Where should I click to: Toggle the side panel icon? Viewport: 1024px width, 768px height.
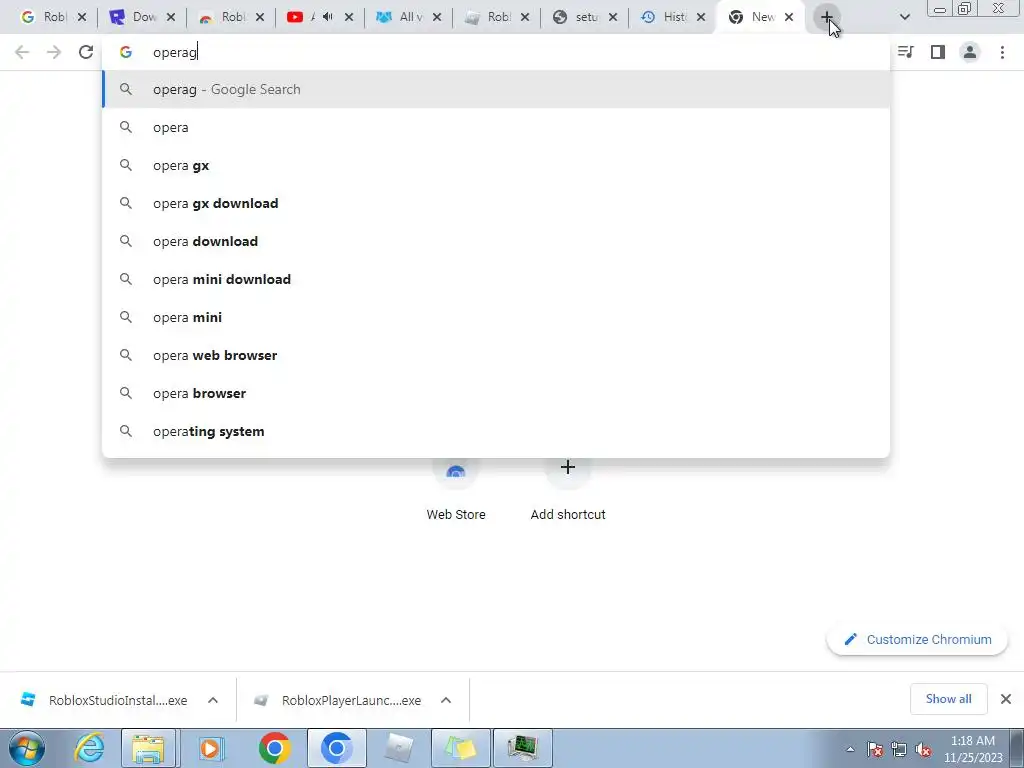tap(938, 52)
